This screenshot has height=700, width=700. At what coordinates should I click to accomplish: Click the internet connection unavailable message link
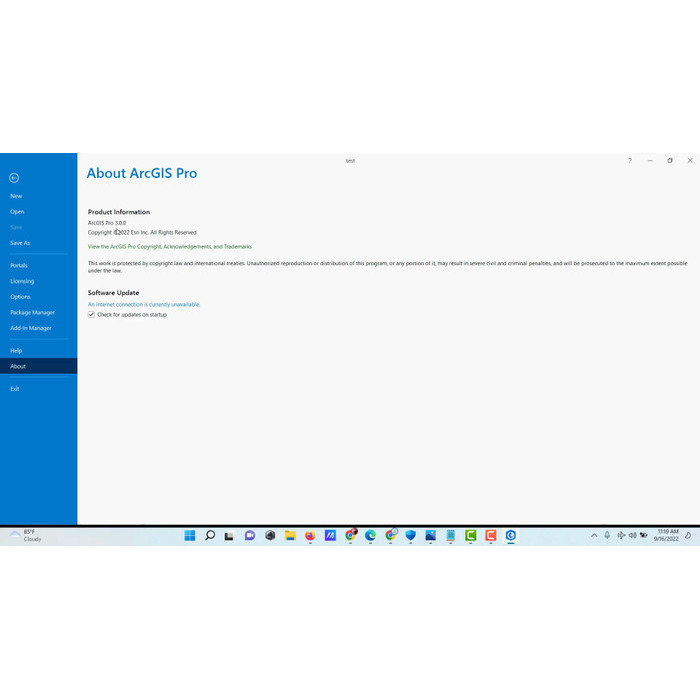144,304
